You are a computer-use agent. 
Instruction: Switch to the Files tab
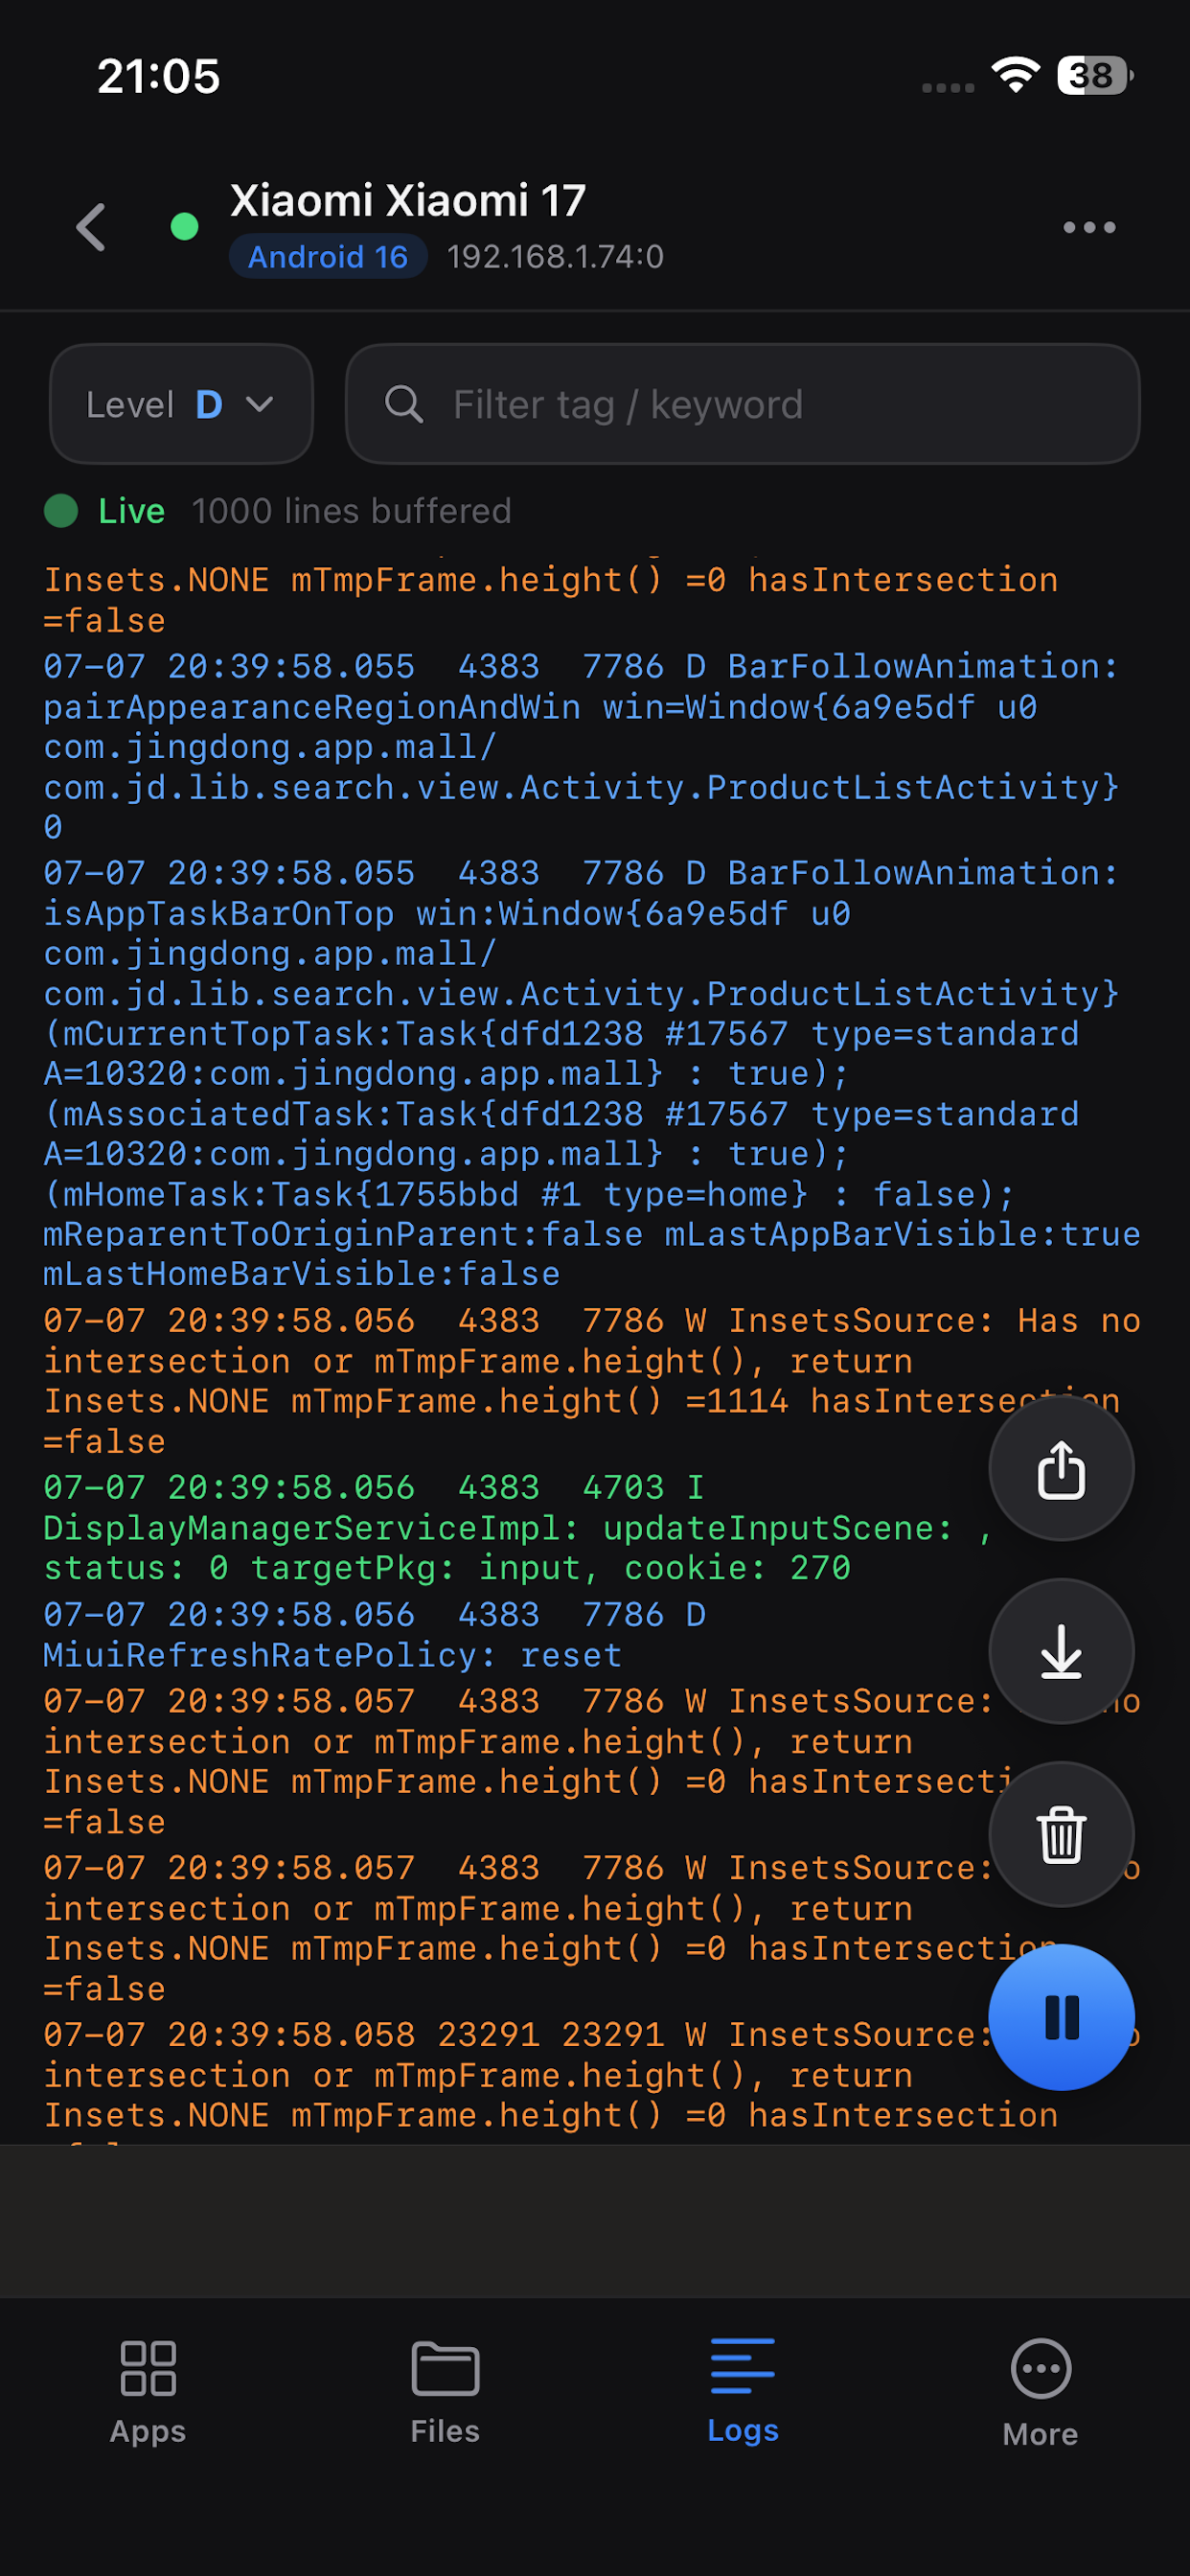(x=445, y=2392)
